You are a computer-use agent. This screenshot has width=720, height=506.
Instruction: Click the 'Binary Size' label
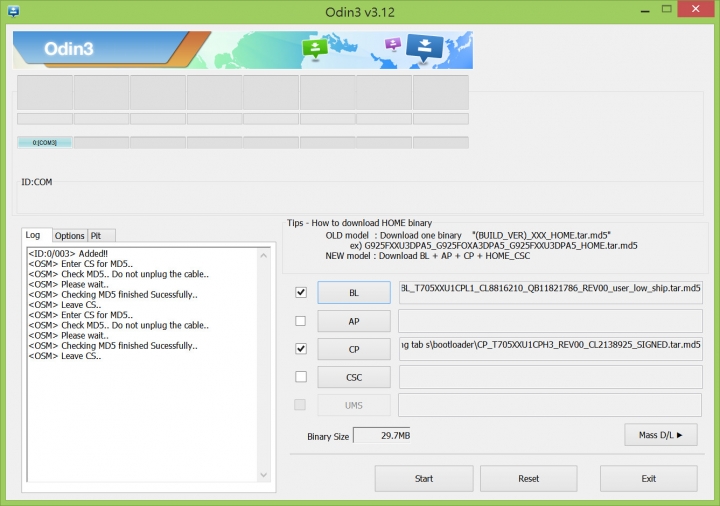click(328, 437)
